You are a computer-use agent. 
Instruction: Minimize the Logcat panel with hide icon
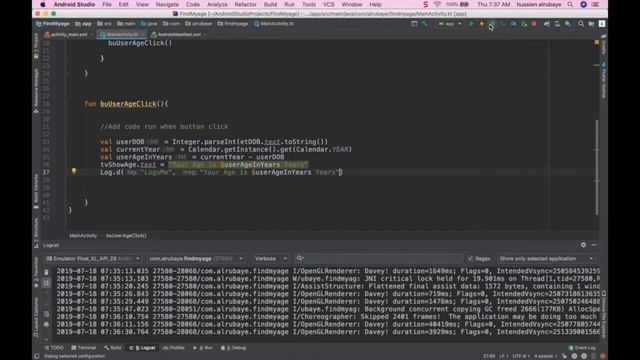tap(594, 245)
